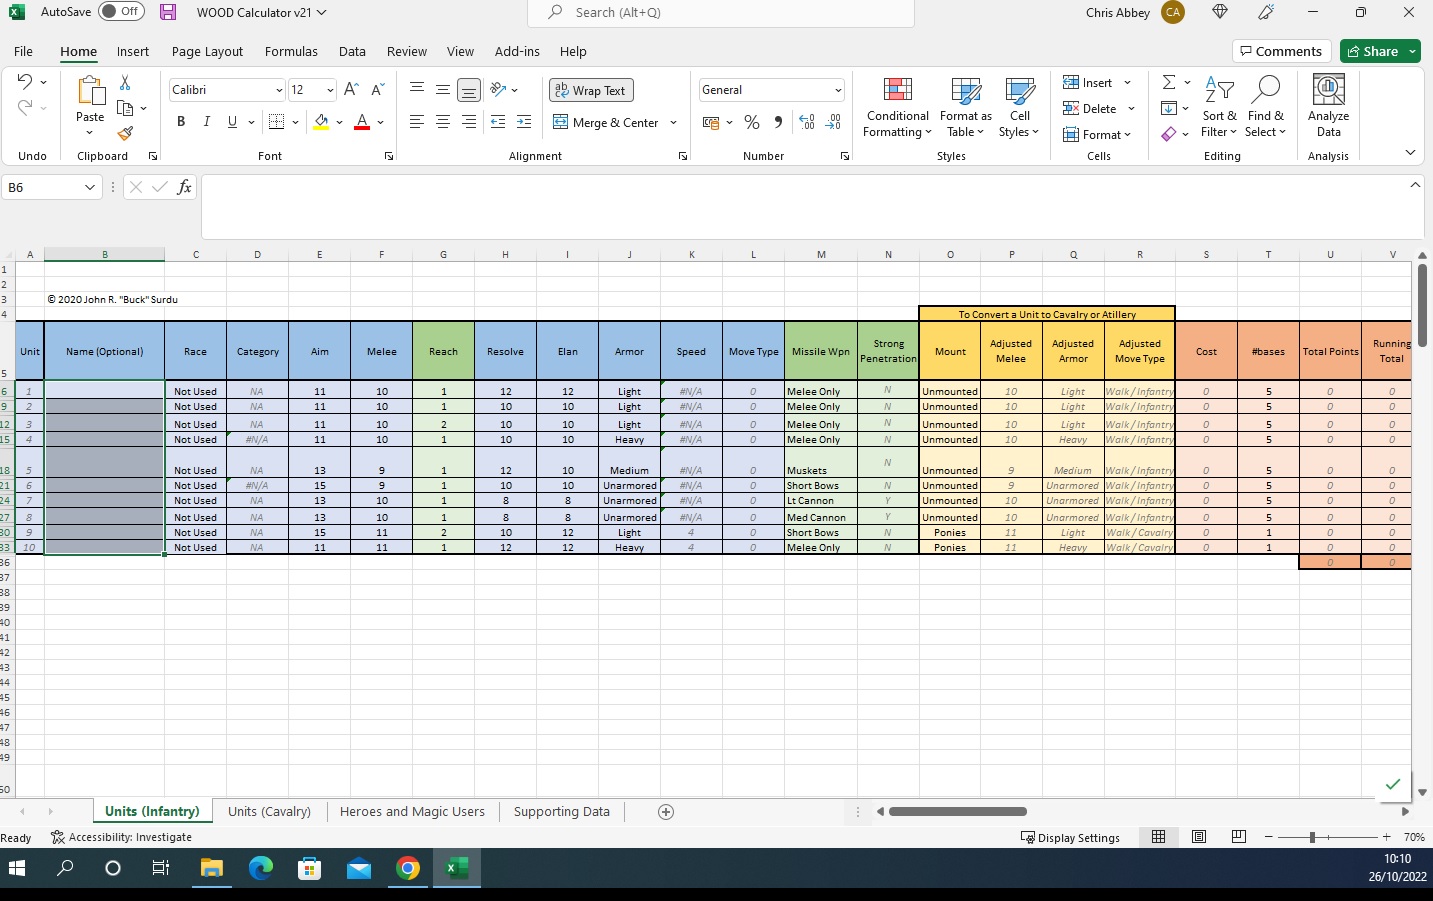
Task: Click the Percent Style icon
Action: coord(752,122)
